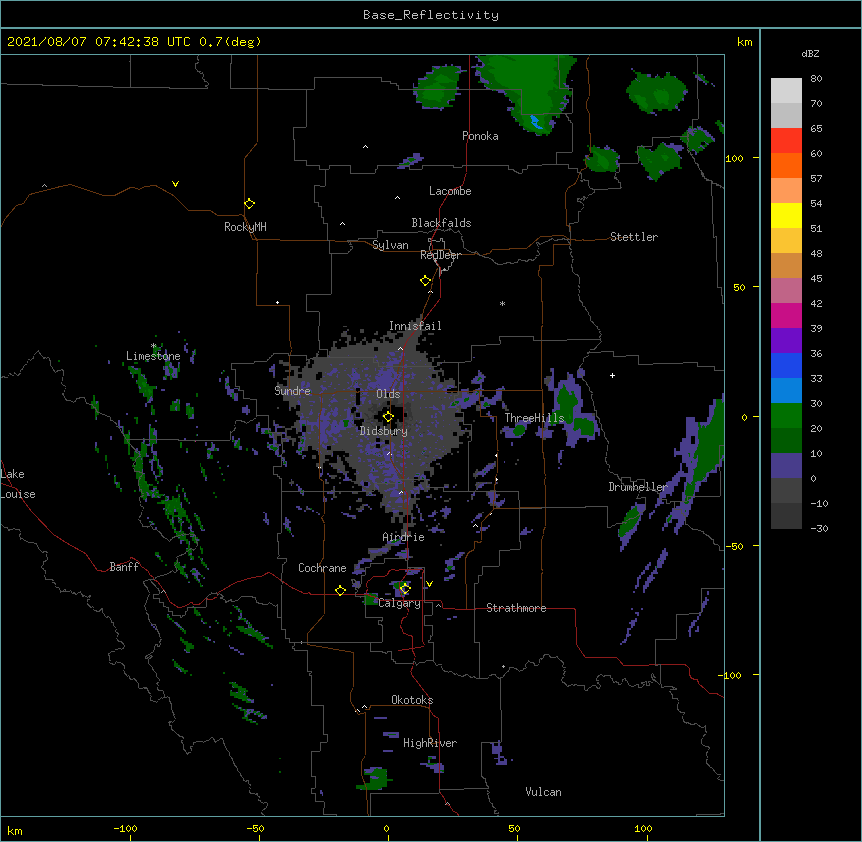Select the Vulcan label

click(543, 792)
